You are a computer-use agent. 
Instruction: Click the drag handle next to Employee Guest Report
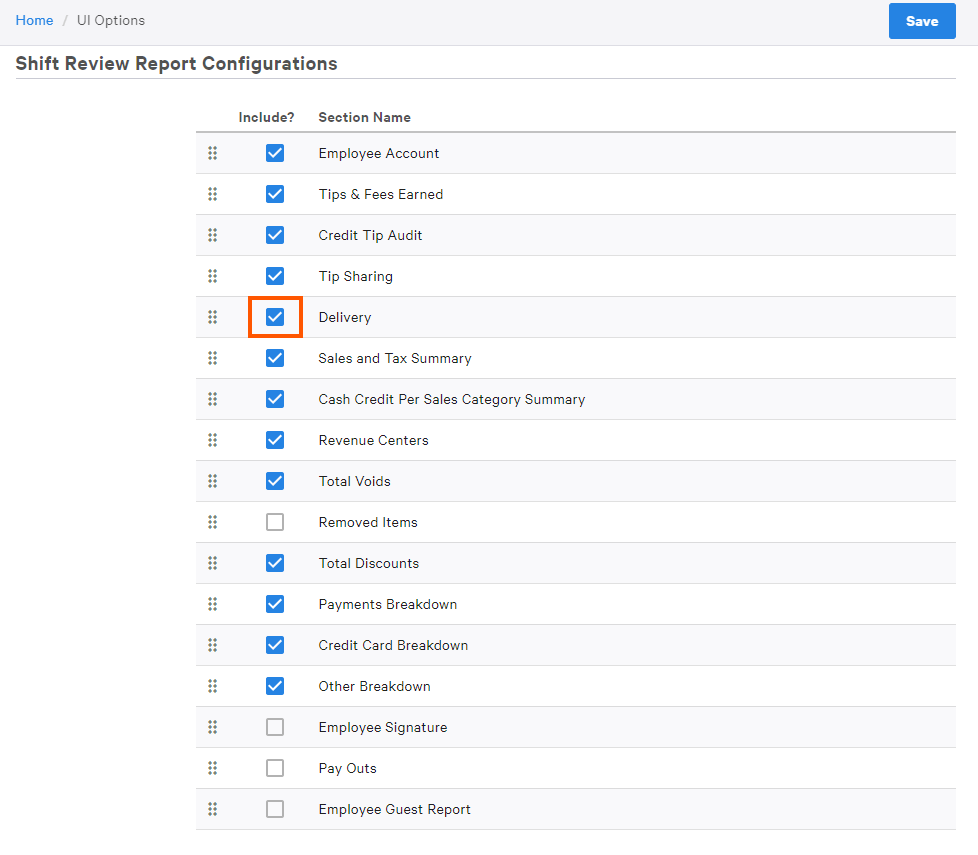[x=213, y=809]
